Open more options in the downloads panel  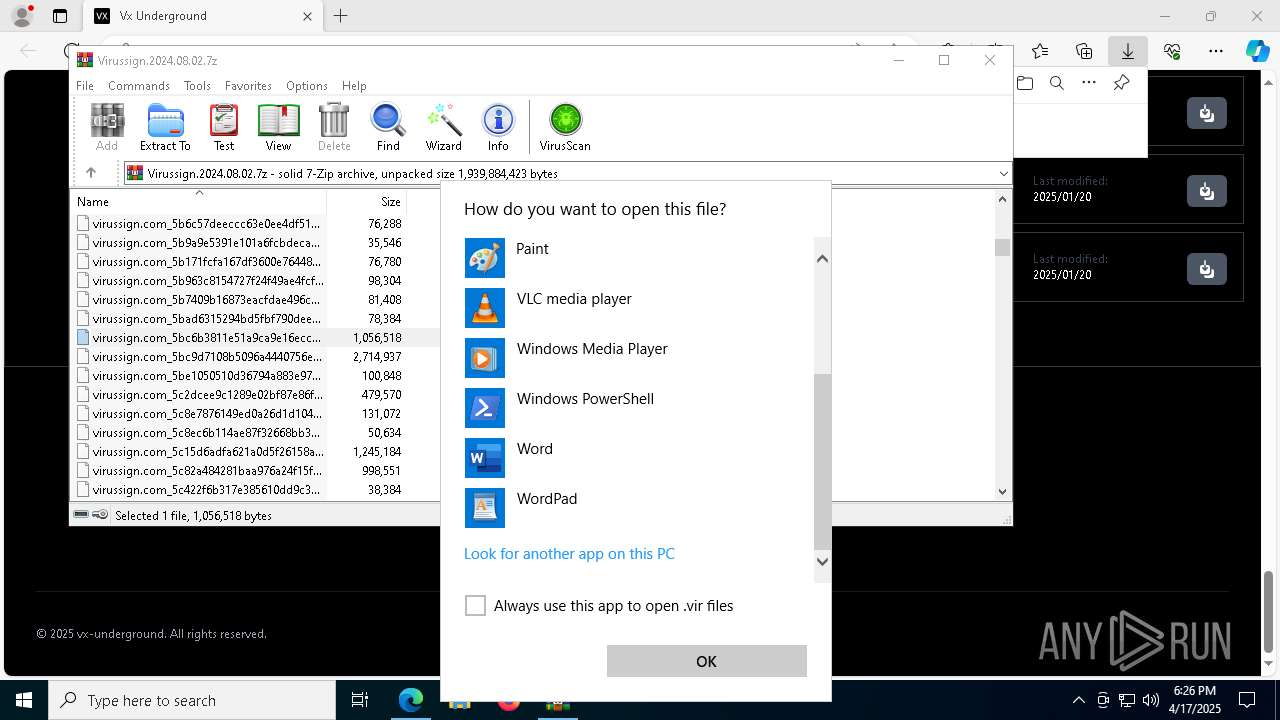[x=1089, y=83]
